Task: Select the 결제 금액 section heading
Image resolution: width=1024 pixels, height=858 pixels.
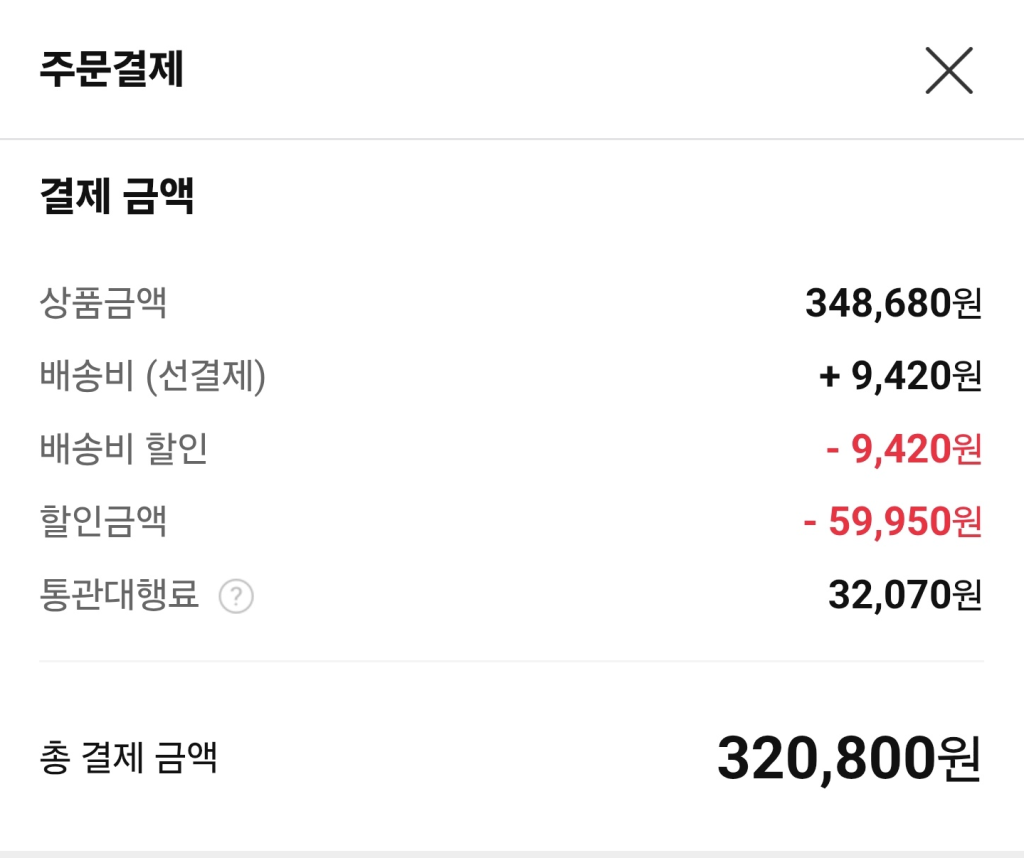Action: (x=117, y=196)
